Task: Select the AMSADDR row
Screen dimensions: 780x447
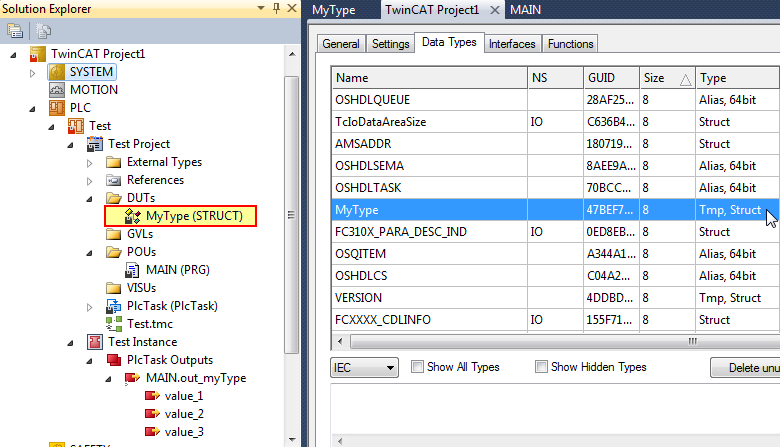Action: pyautogui.click(x=556, y=144)
